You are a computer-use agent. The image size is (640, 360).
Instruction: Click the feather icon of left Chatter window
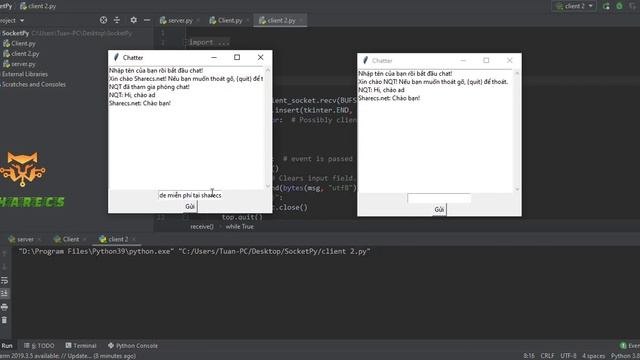click(x=116, y=57)
